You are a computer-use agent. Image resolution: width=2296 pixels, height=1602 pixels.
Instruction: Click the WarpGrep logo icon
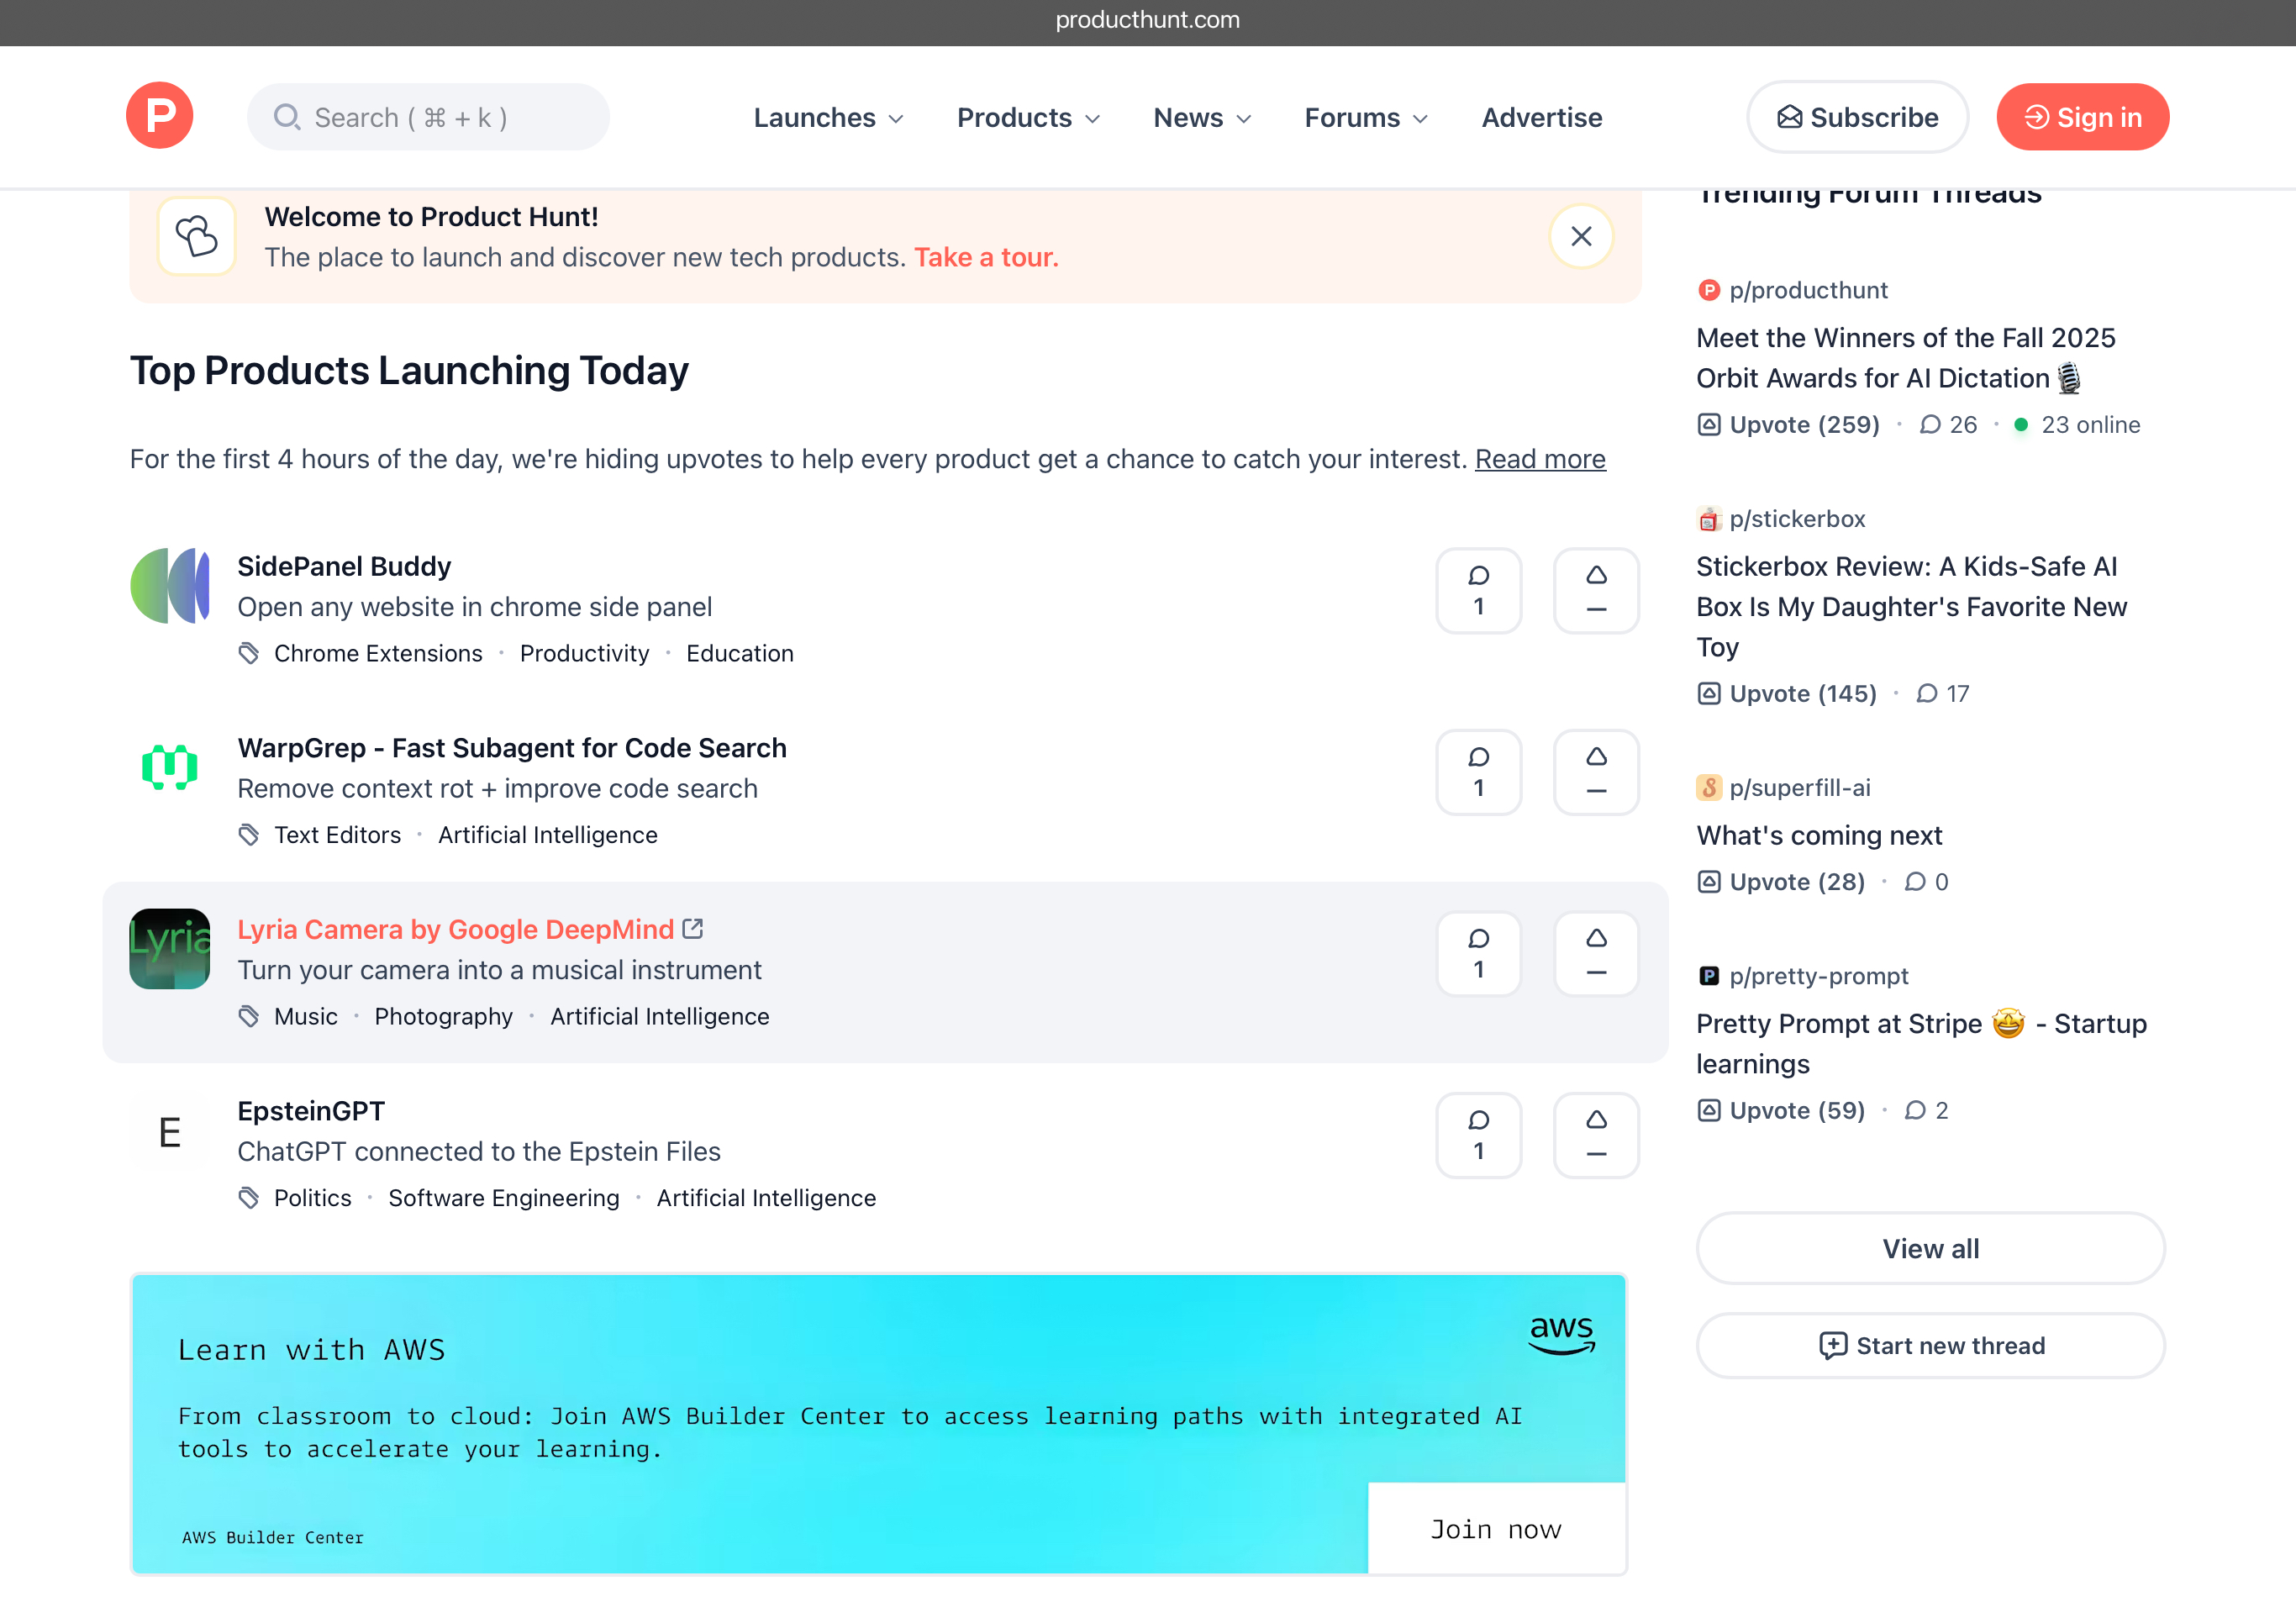point(170,768)
